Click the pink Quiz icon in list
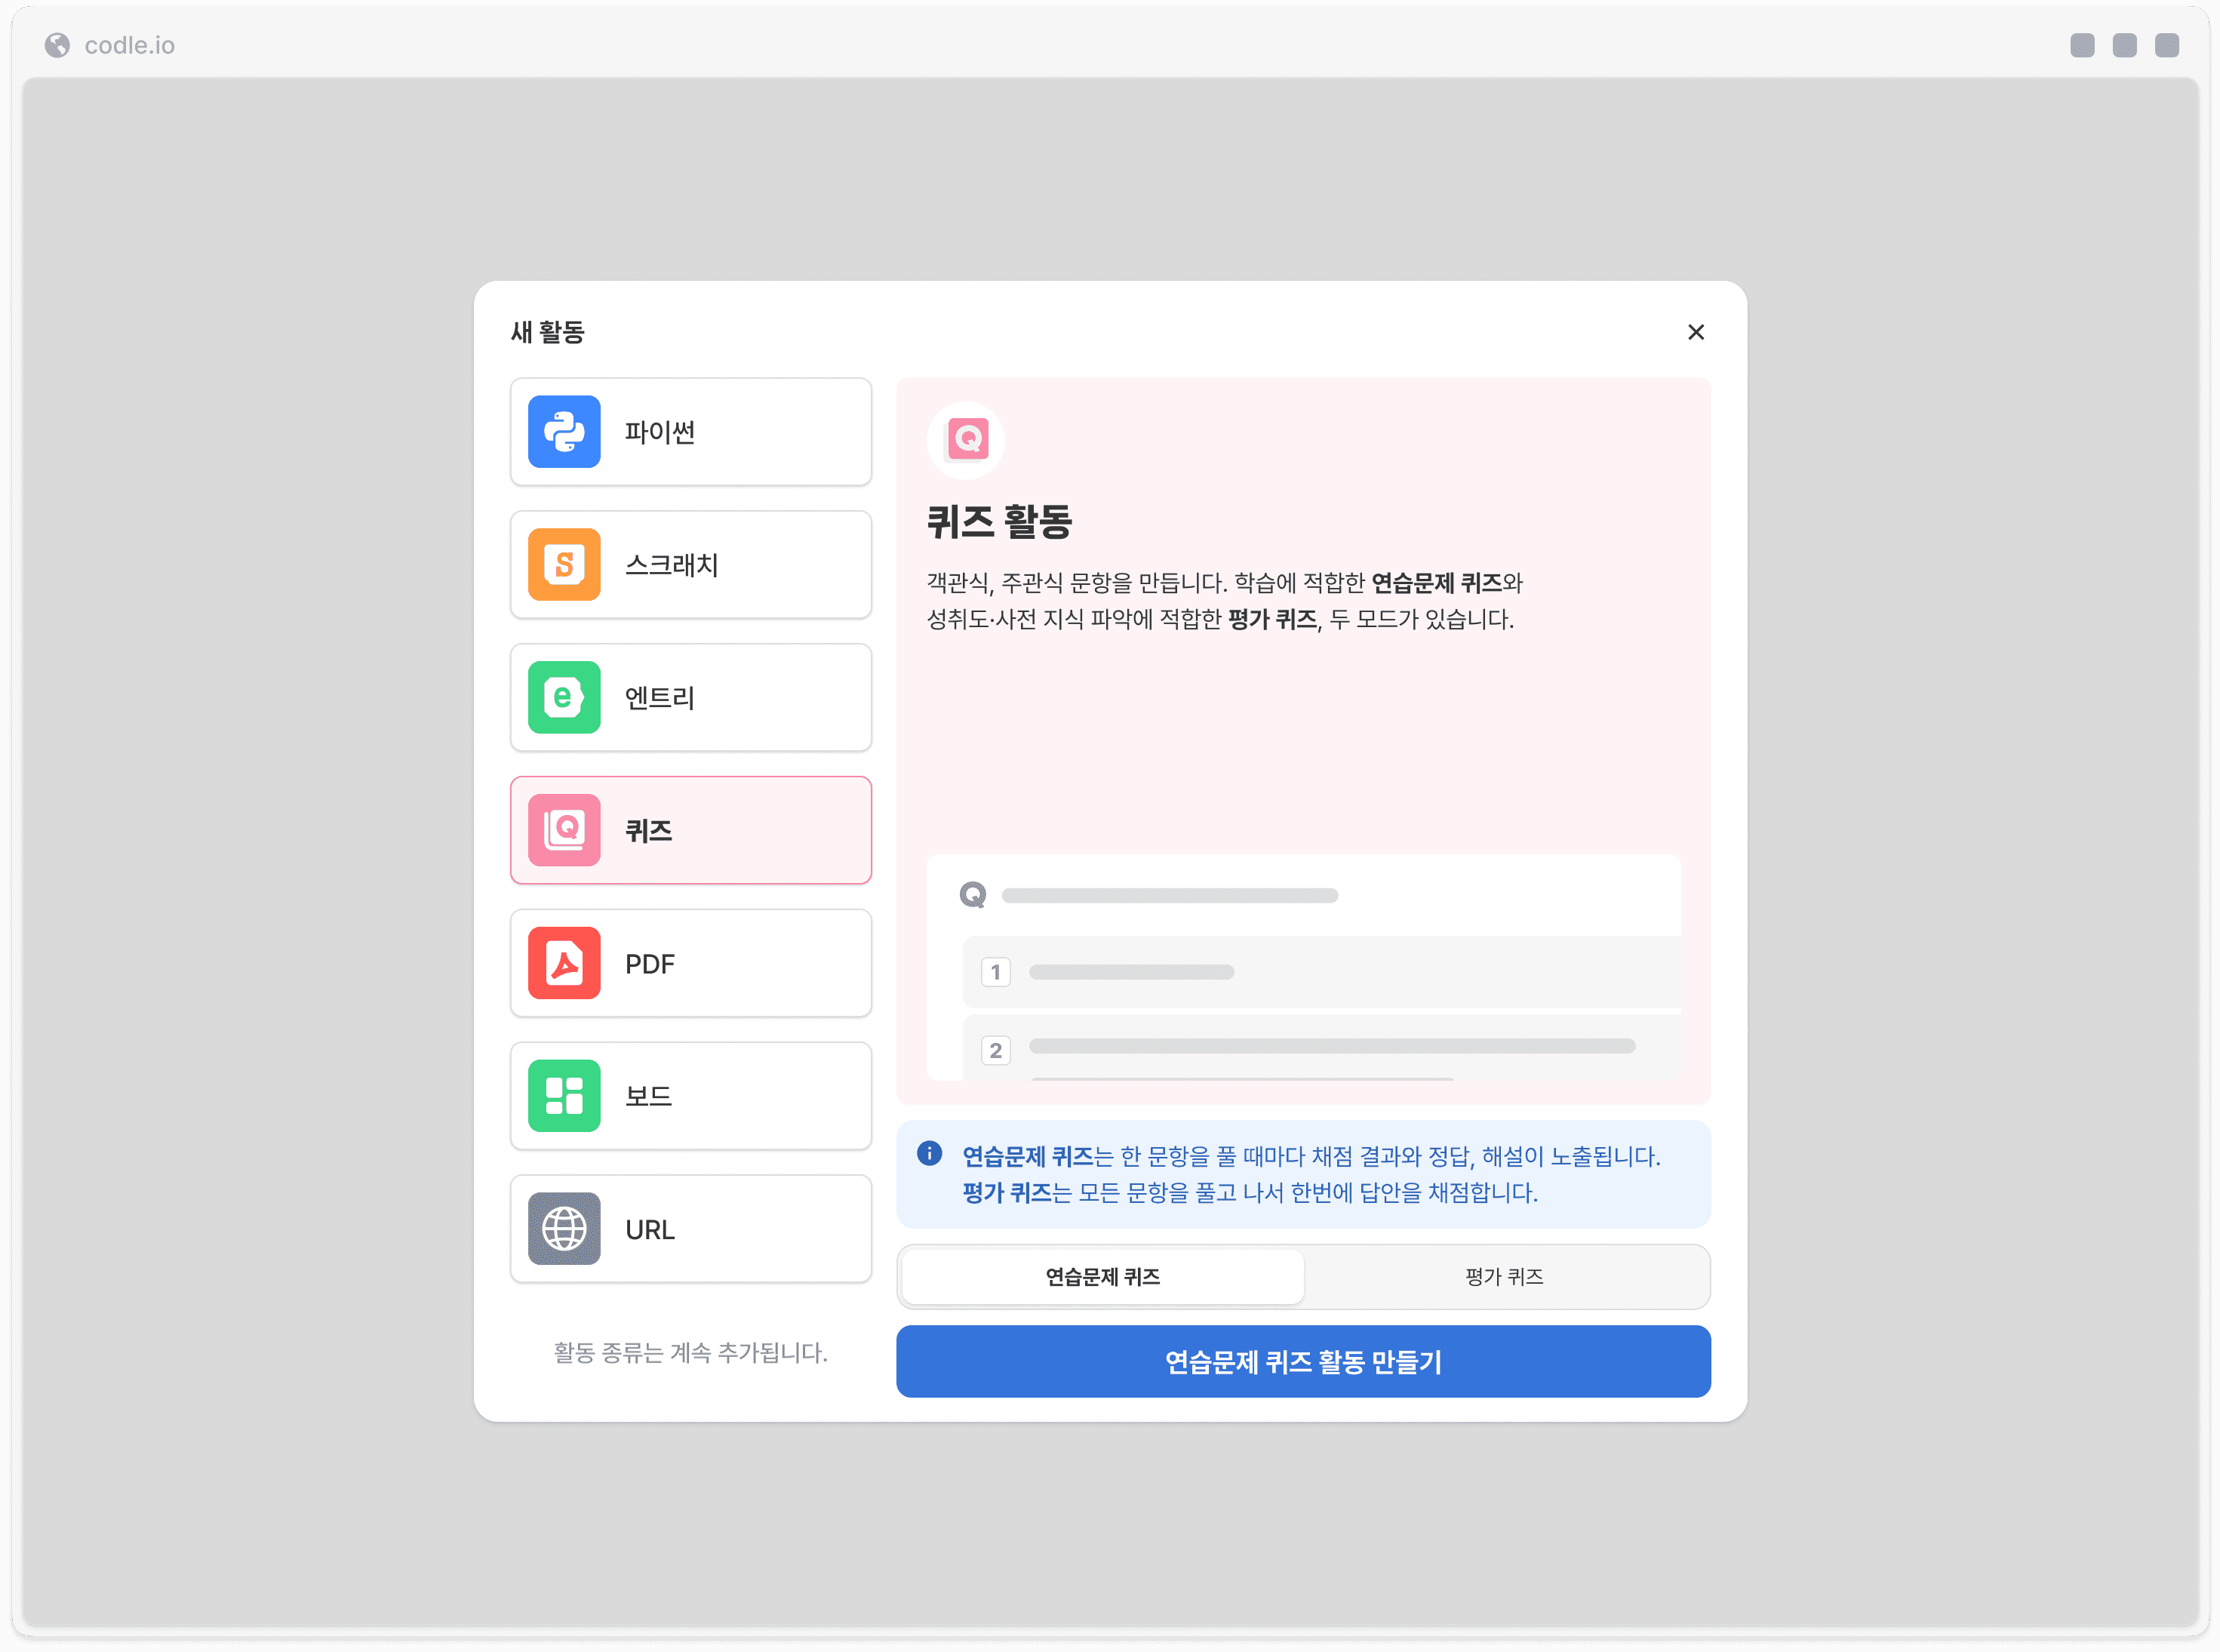2220x1652 pixels. pyautogui.click(x=564, y=830)
